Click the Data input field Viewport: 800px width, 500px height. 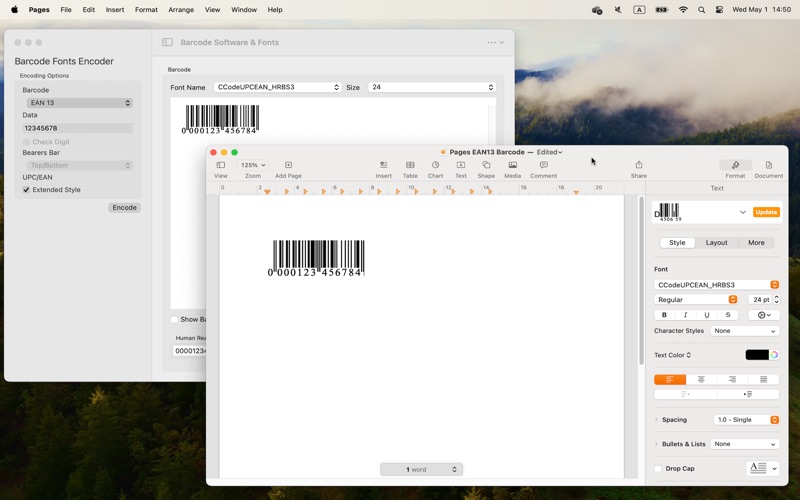pyautogui.click(x=78, y=128)
